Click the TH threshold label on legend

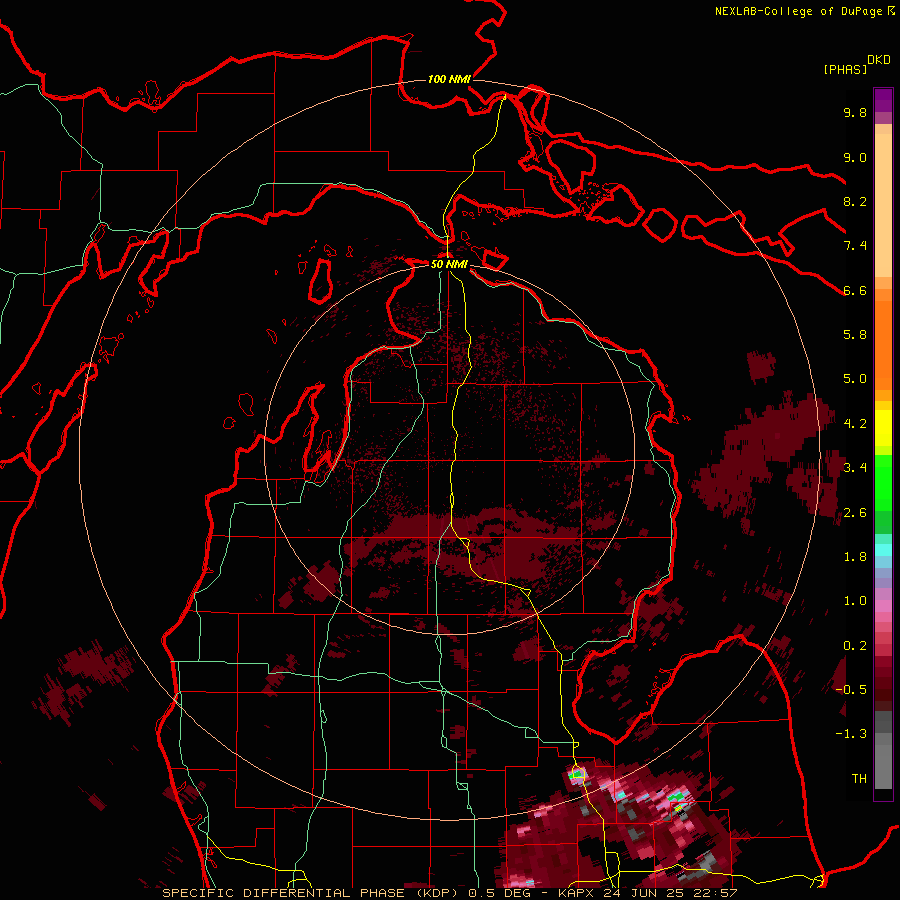point(859,779)
